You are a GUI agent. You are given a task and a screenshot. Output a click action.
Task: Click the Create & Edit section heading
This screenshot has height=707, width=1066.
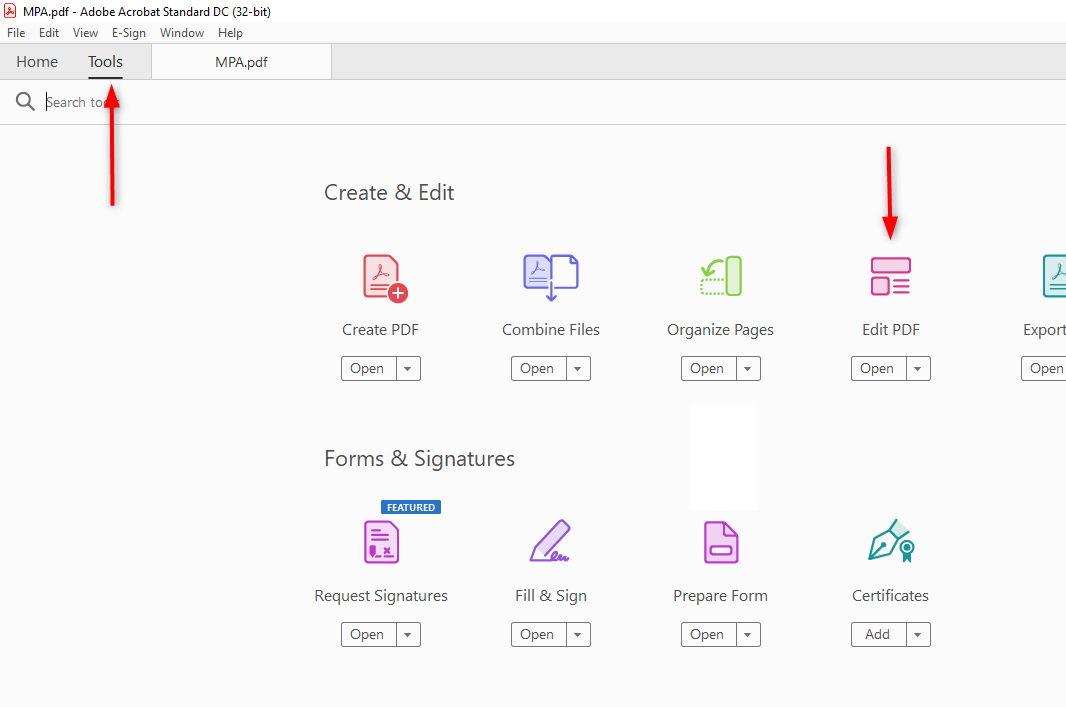tap(389, 192)
